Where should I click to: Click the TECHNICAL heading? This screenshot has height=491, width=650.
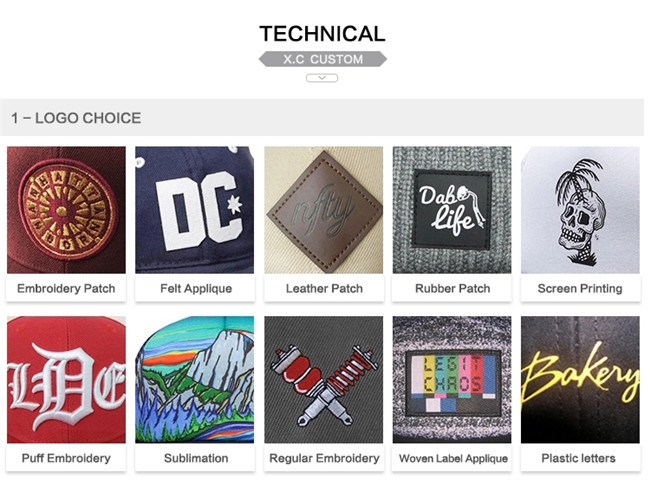[x=323, y=34]
